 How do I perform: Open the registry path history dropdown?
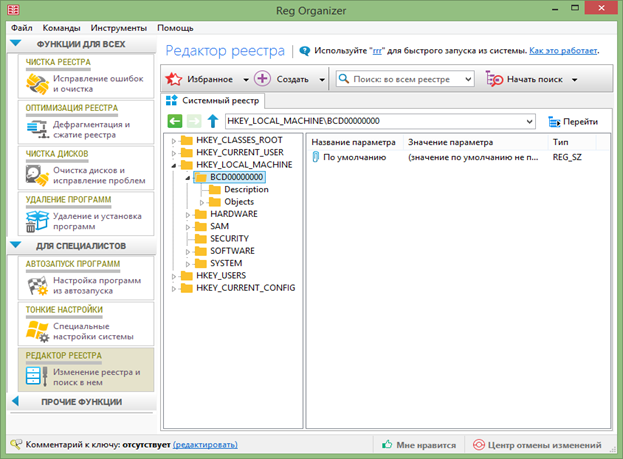pos(529,121)
